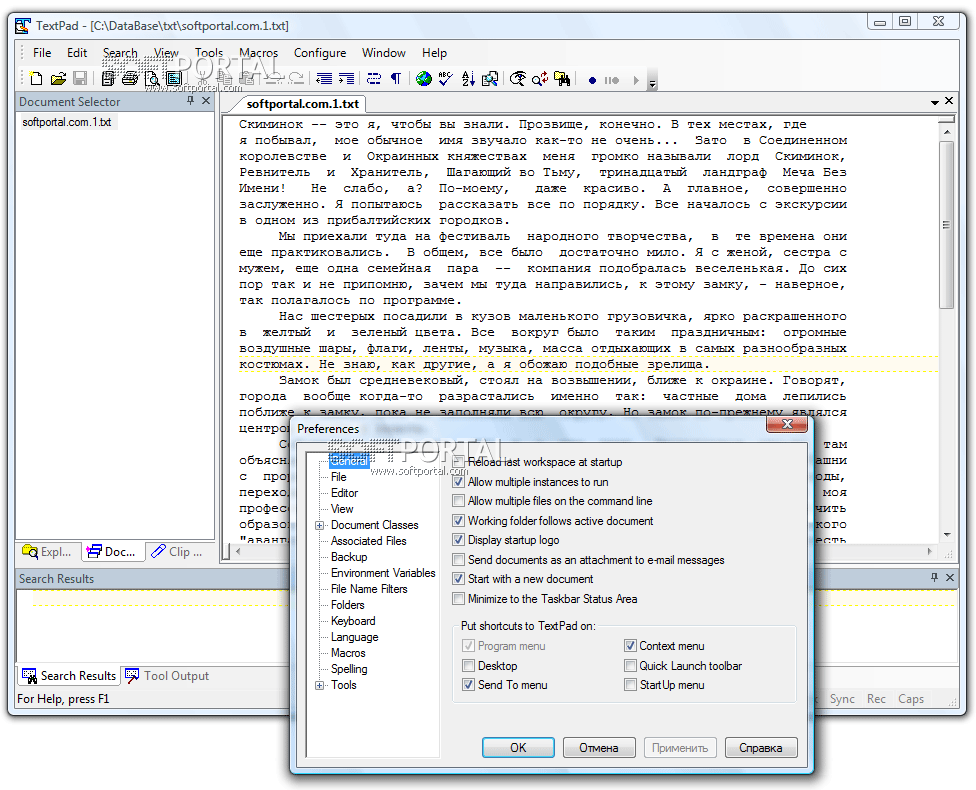
Task: Click the Find in Files binoculars icon
Action: pos(562,79)
